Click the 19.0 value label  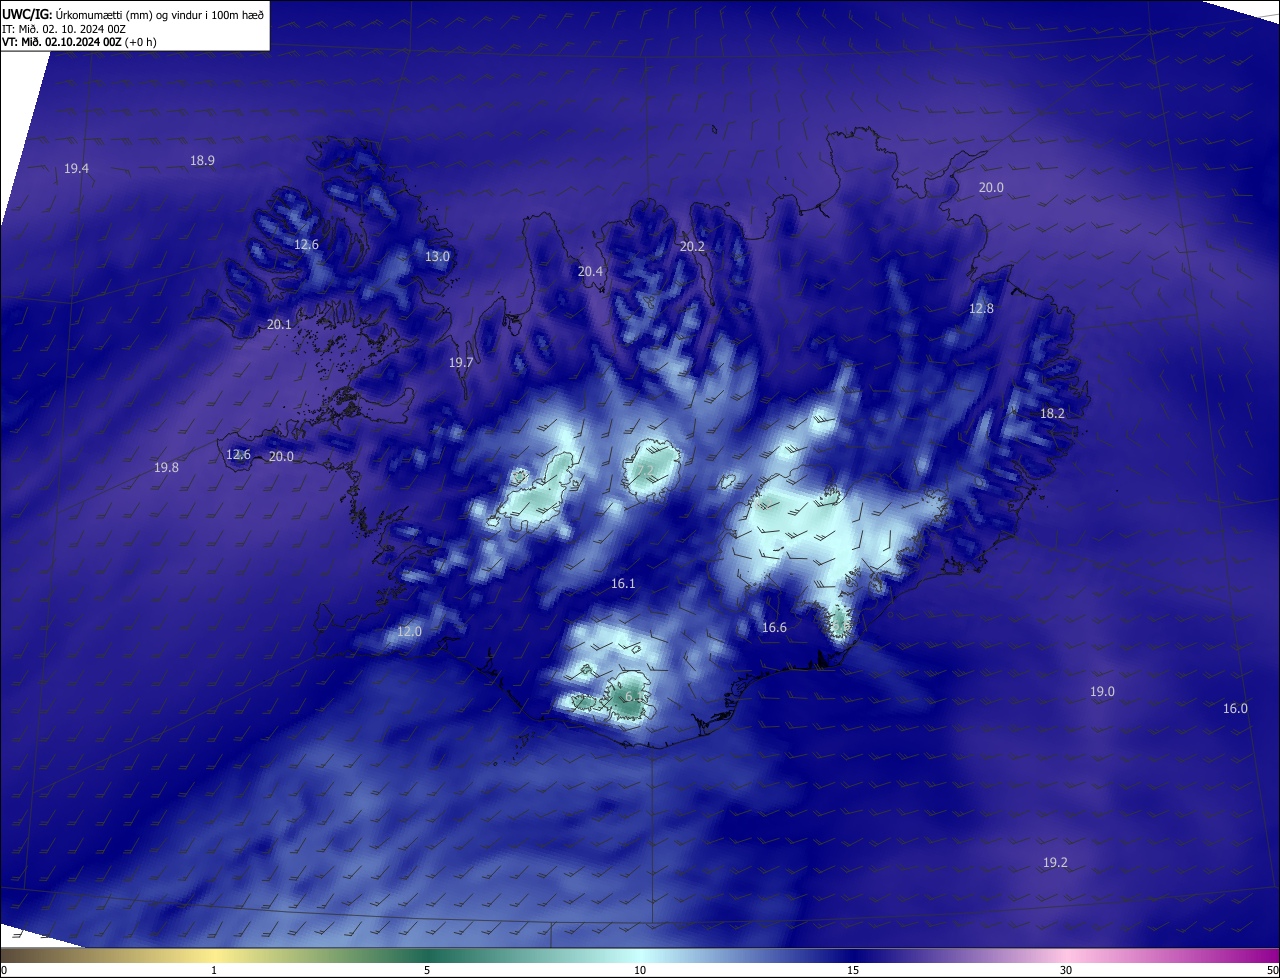(1102, 692)
